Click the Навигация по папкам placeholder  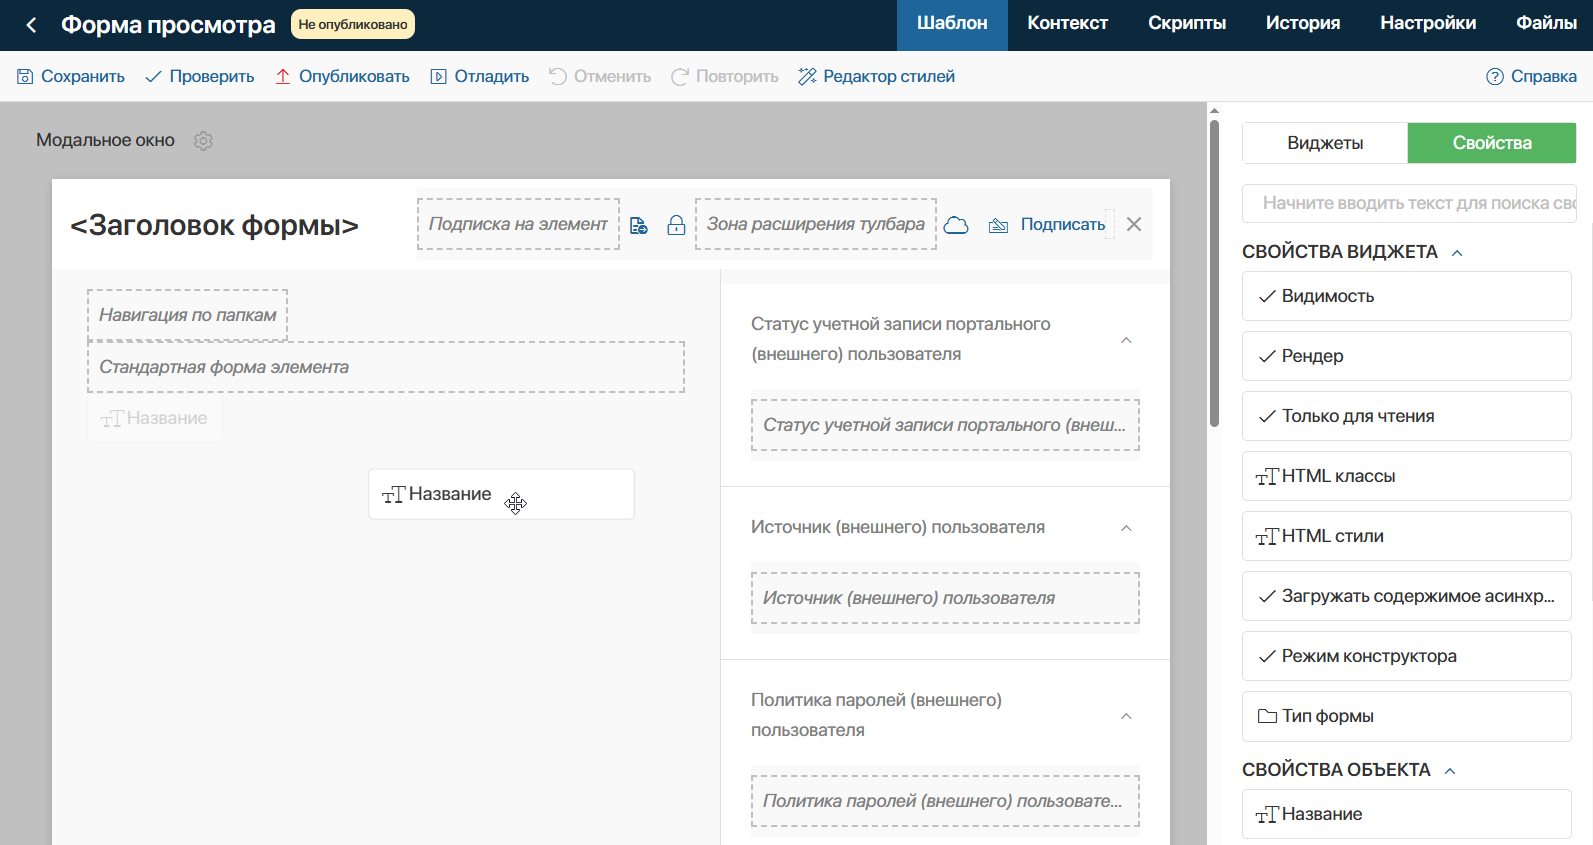(x=187, y=315)
